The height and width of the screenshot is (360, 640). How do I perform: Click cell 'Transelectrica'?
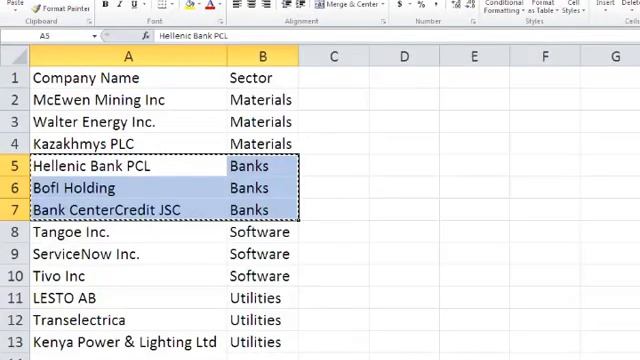[x=128, y=320]
